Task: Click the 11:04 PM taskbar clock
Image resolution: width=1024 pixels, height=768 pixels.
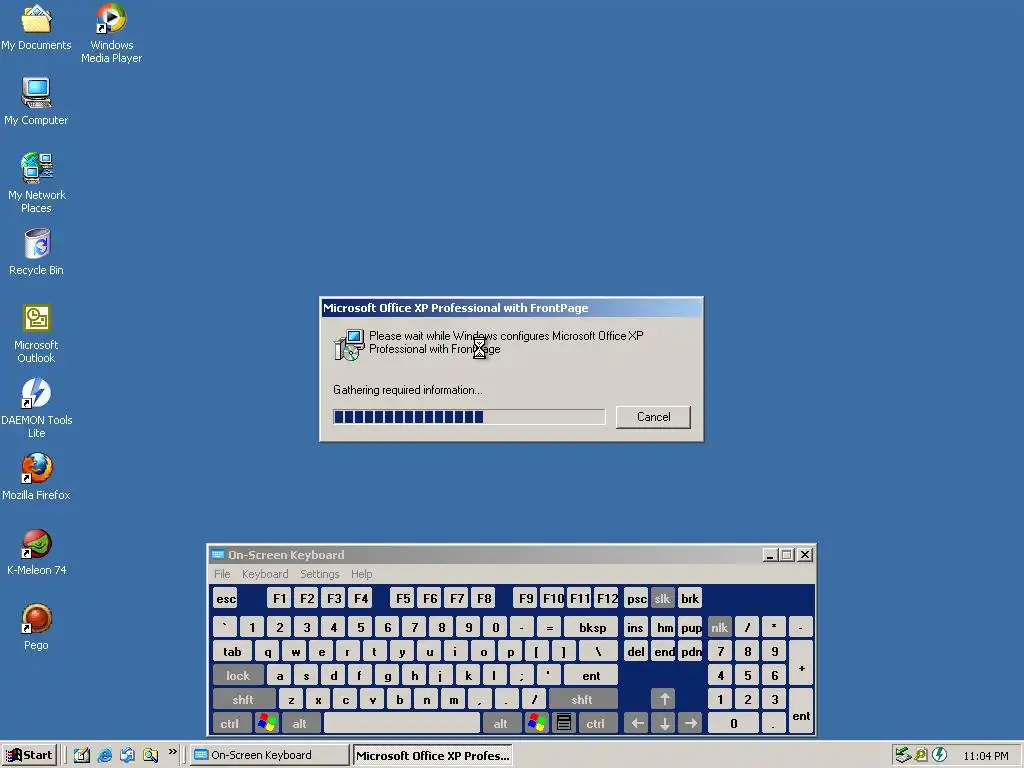Action: click(x=985, y=756)
